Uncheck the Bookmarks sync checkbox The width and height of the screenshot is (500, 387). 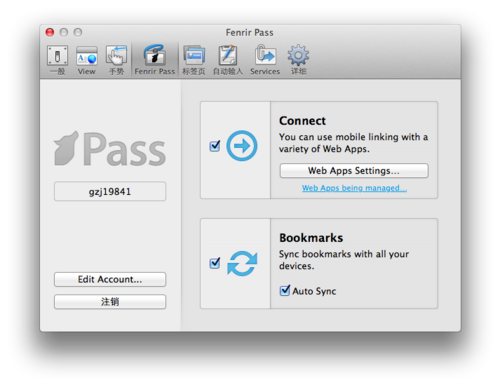click(x=215, y=263)
